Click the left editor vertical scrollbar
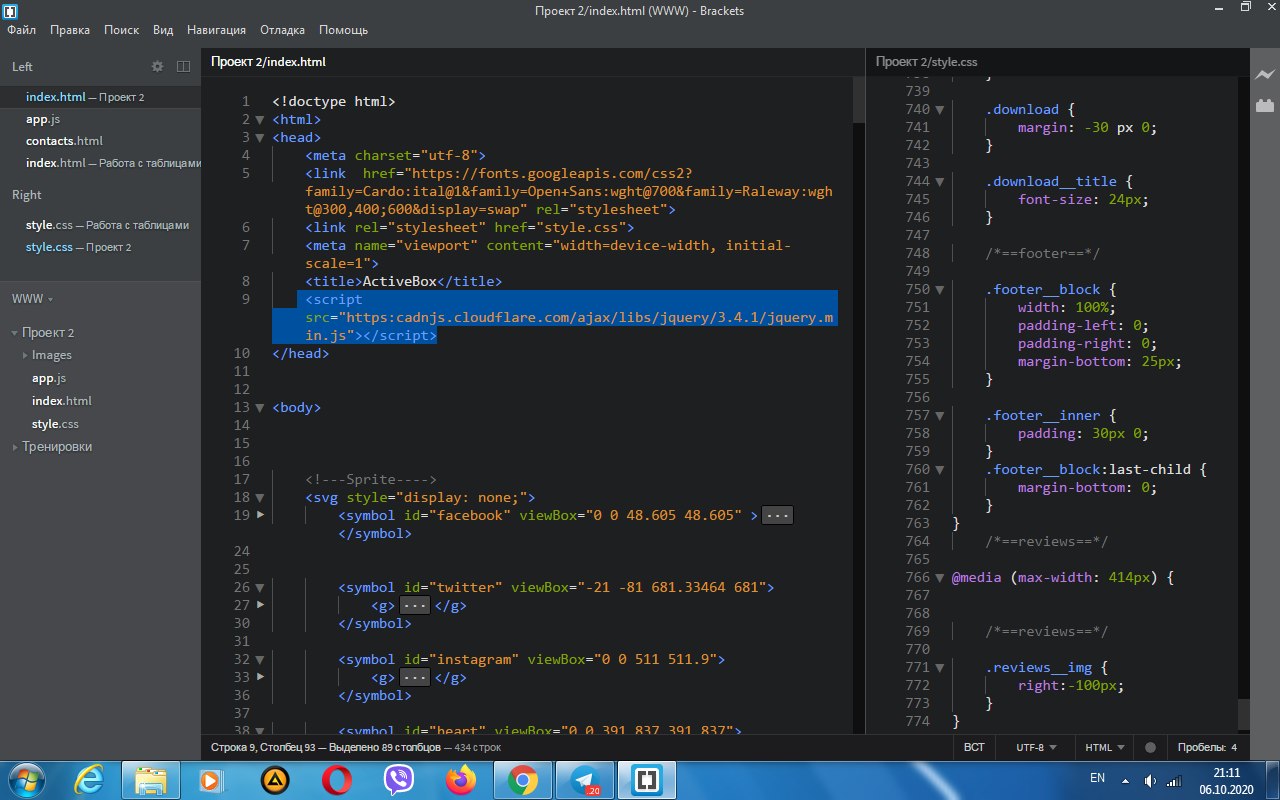Image resolution: width=1280 pixels, height=800 pixels. pos(859,100)
